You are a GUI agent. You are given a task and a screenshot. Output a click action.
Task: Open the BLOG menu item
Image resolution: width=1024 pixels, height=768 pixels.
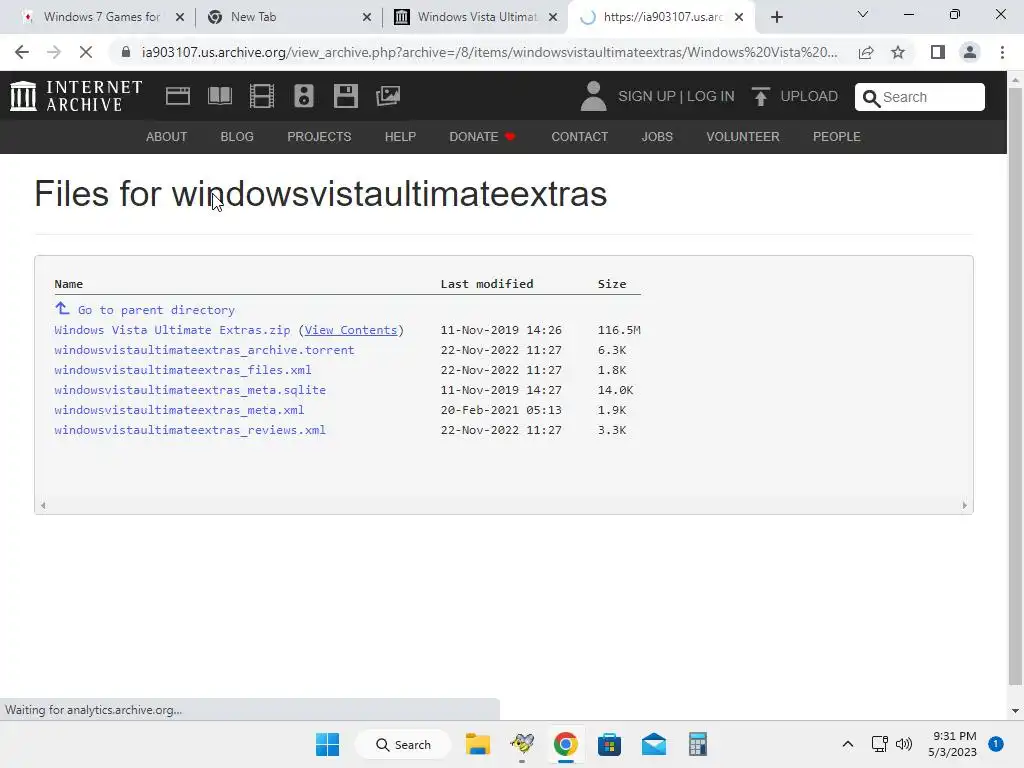coord(237,137)
